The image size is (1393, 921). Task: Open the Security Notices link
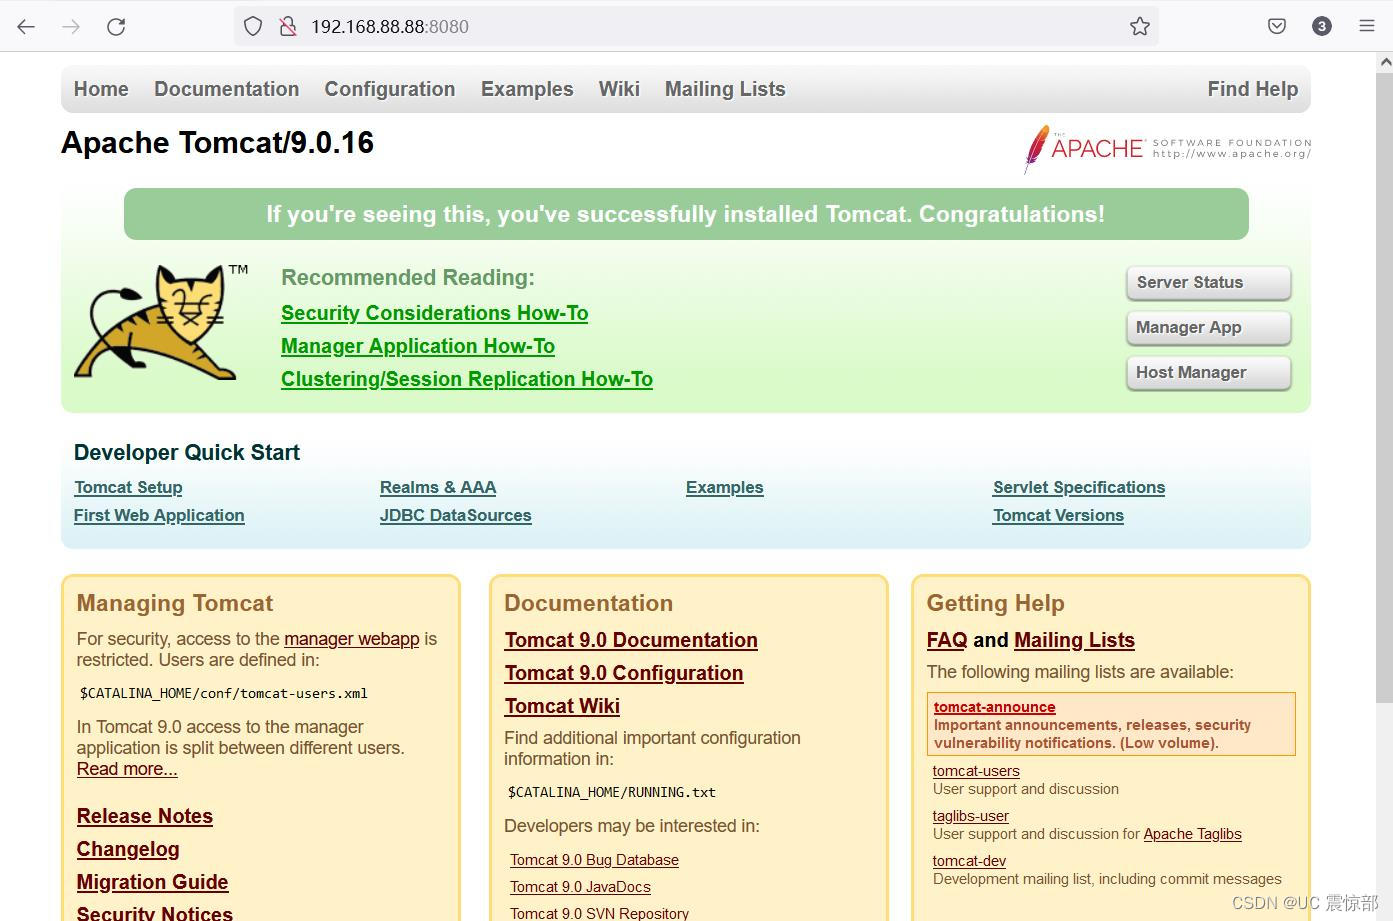(155, 913)
